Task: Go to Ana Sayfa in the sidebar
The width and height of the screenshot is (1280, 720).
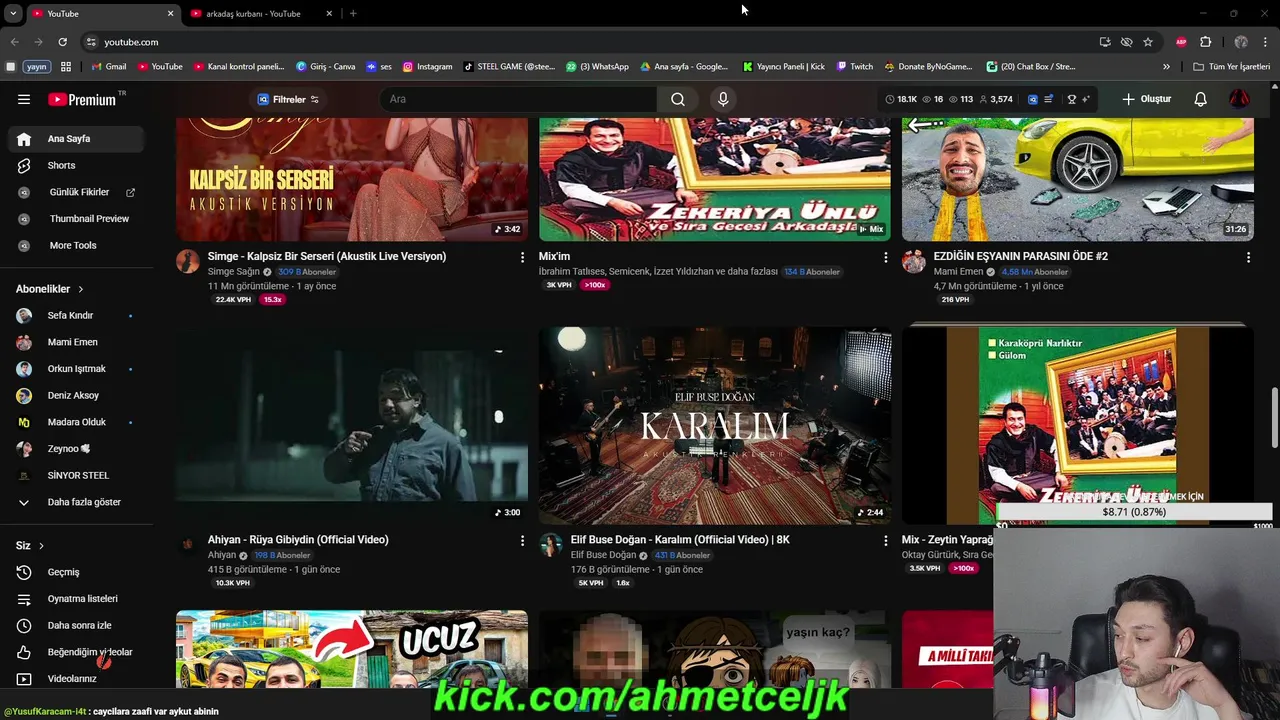Action: click(74, 139)
